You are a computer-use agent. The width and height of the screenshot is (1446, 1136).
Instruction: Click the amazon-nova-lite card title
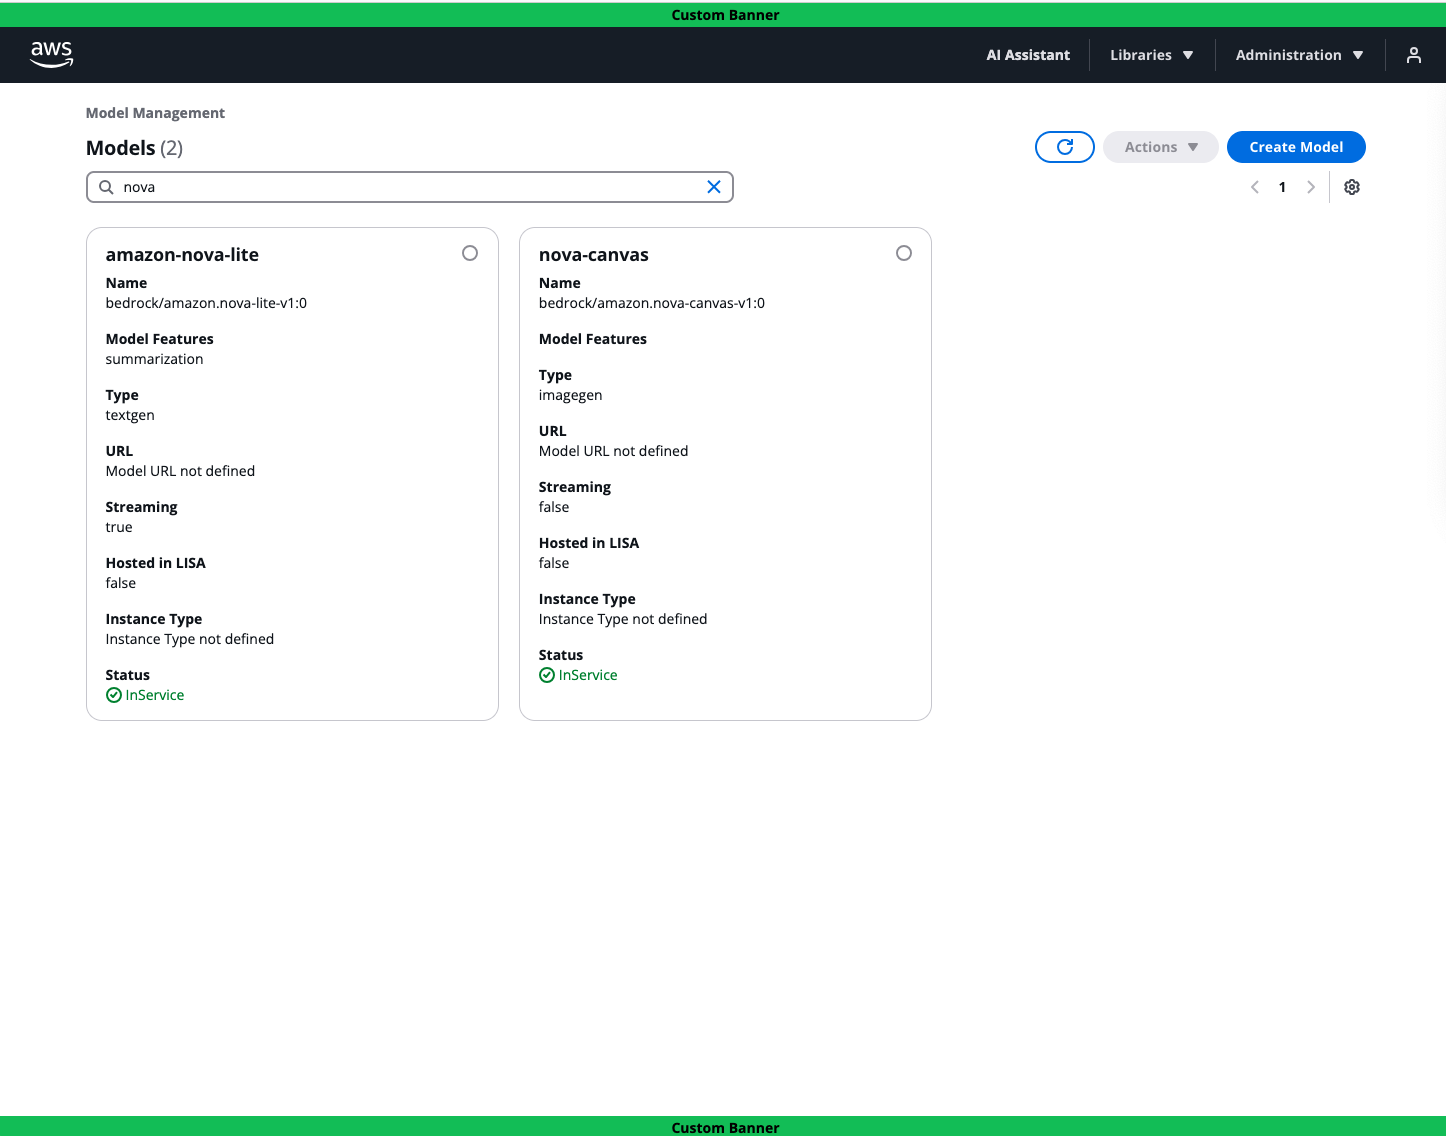tap(182, 255)
